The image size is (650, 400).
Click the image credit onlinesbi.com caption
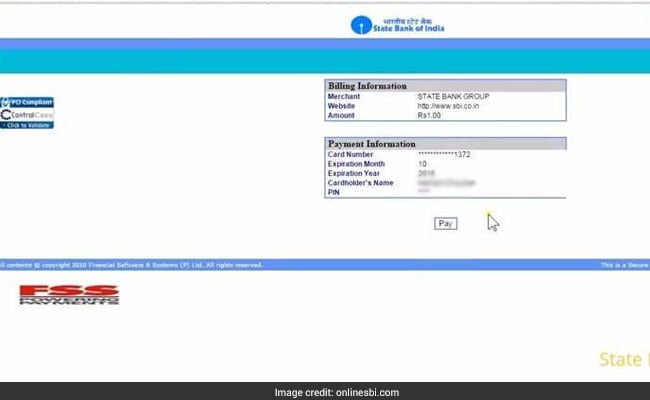point(337,392)
